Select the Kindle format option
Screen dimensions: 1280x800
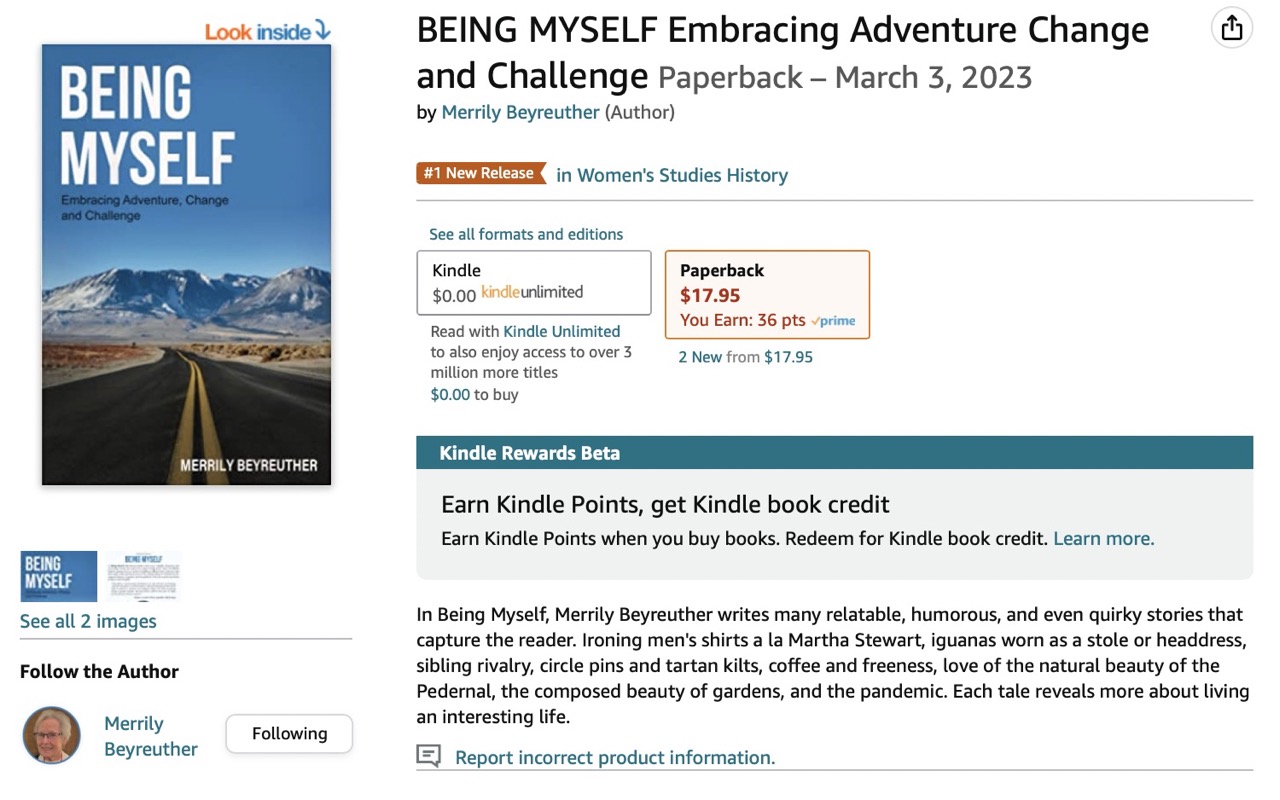pyautogui.click(x=534, y=283)
